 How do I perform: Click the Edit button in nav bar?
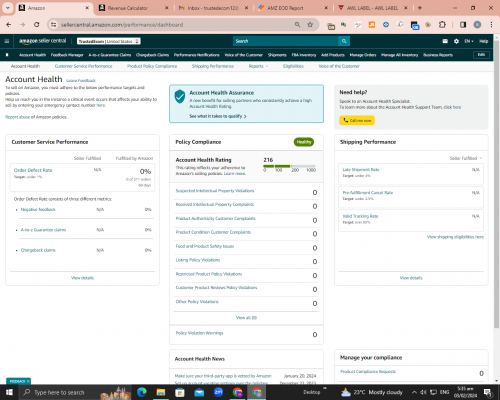pyautogui.click(x=481, y=55)
